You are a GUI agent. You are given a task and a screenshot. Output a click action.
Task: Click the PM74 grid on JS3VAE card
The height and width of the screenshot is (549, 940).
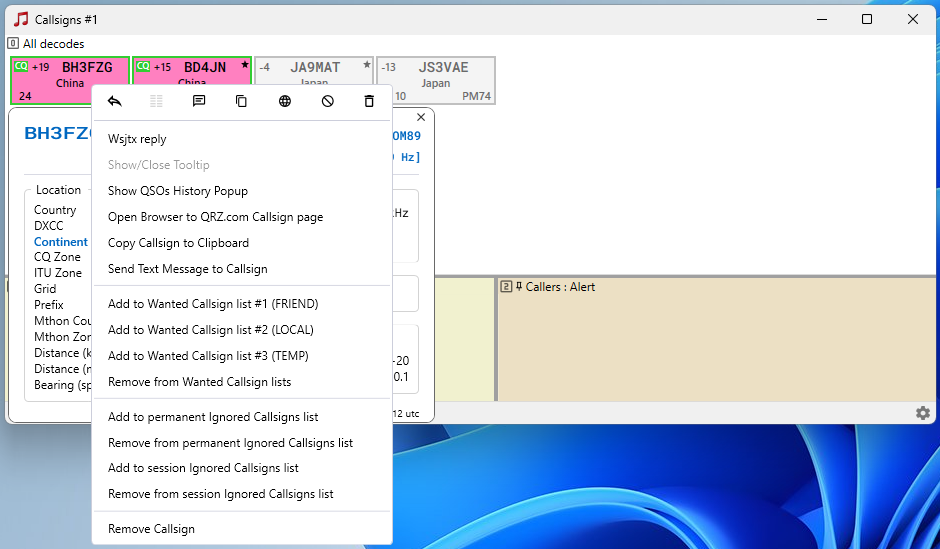click(x=477, y=96)
